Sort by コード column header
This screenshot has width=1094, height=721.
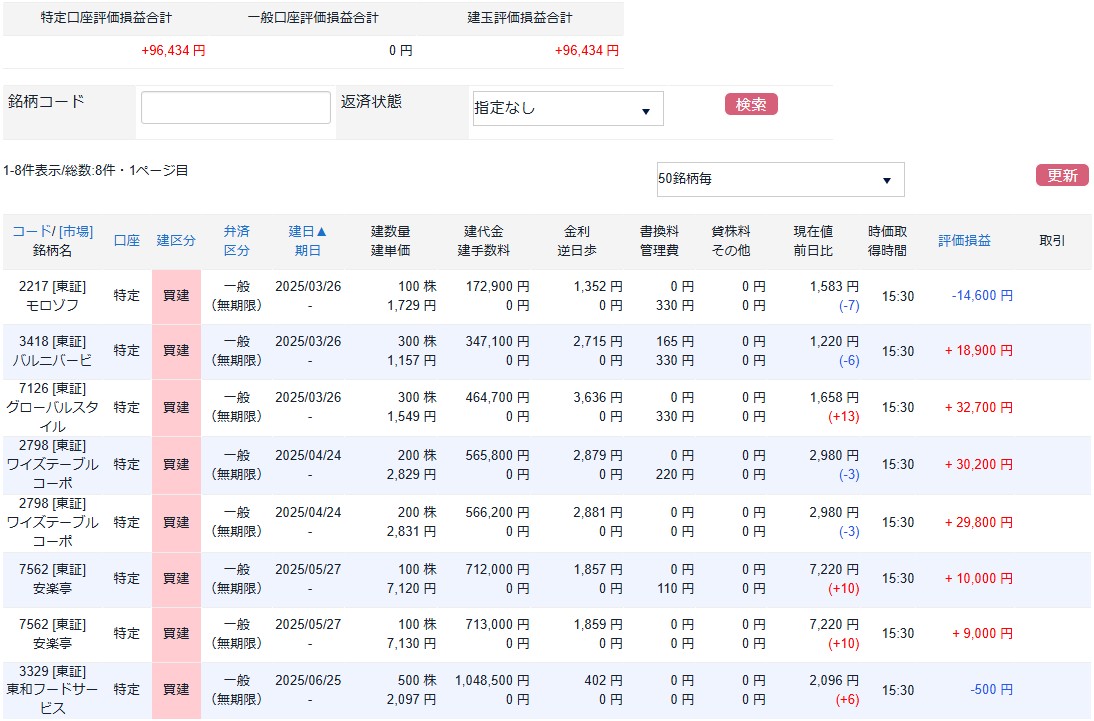coord(31,231)
